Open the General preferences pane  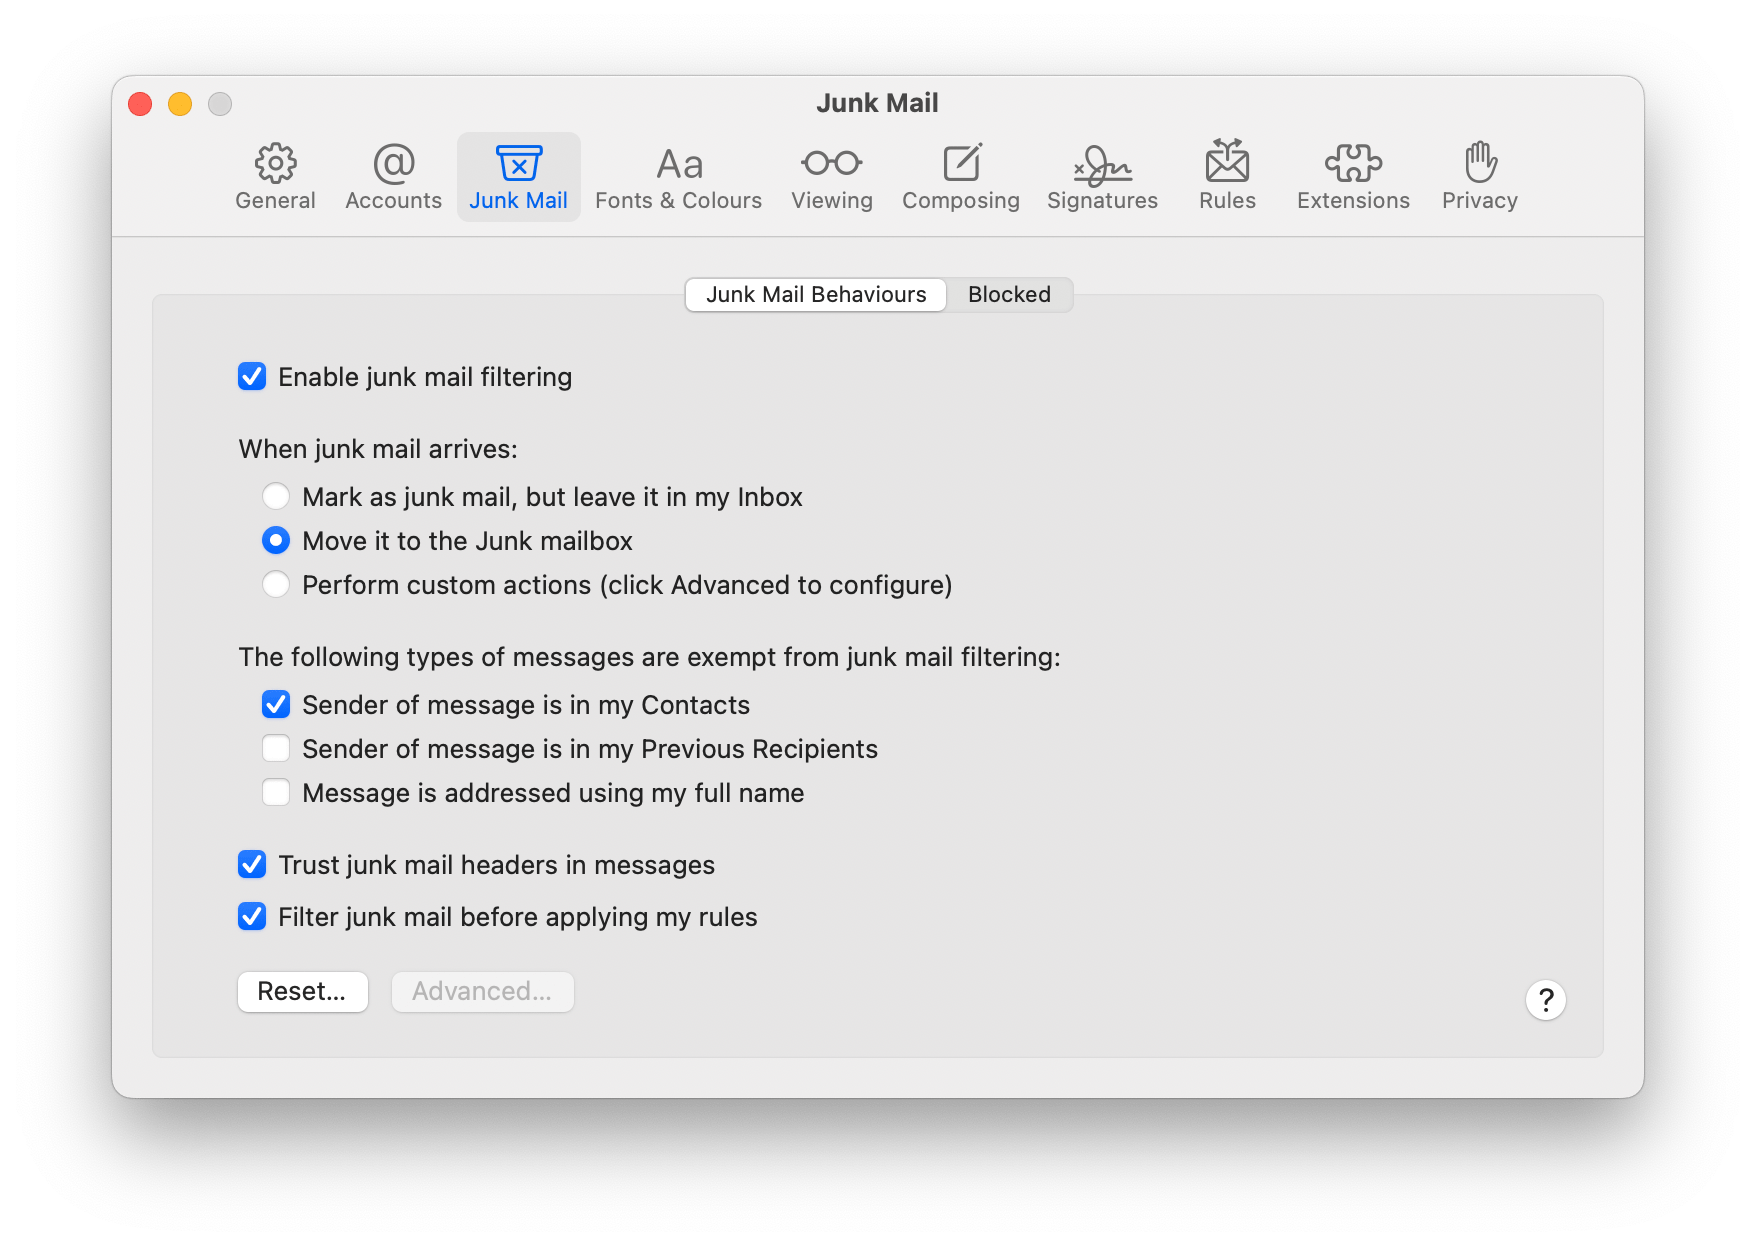pyautogui.click(x=275, y=176)
